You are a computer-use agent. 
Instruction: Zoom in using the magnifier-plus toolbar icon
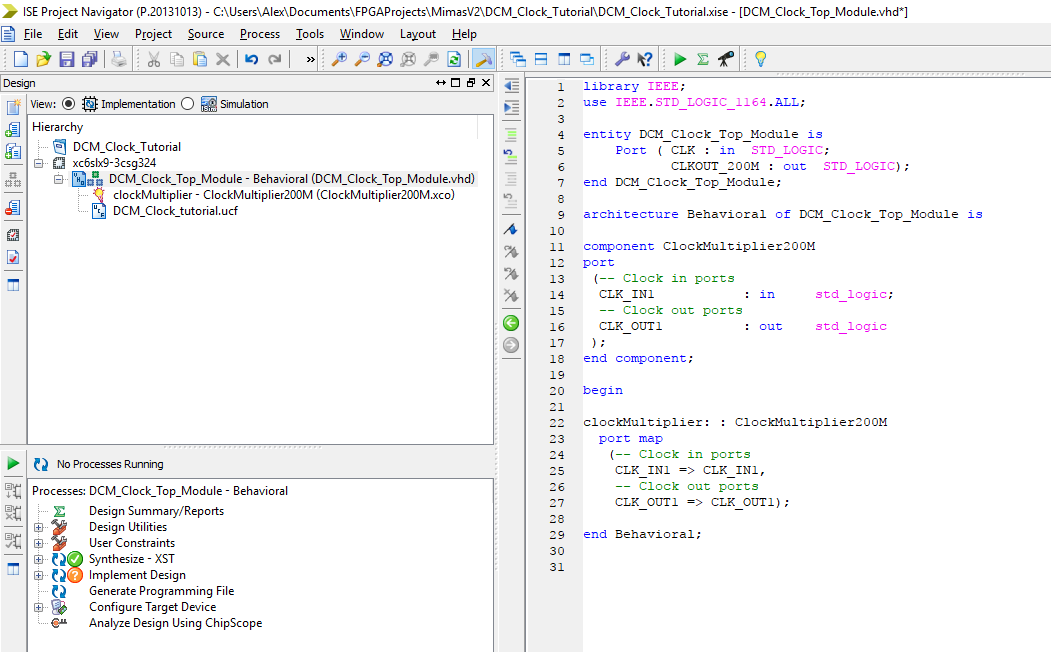click(339, 59)
